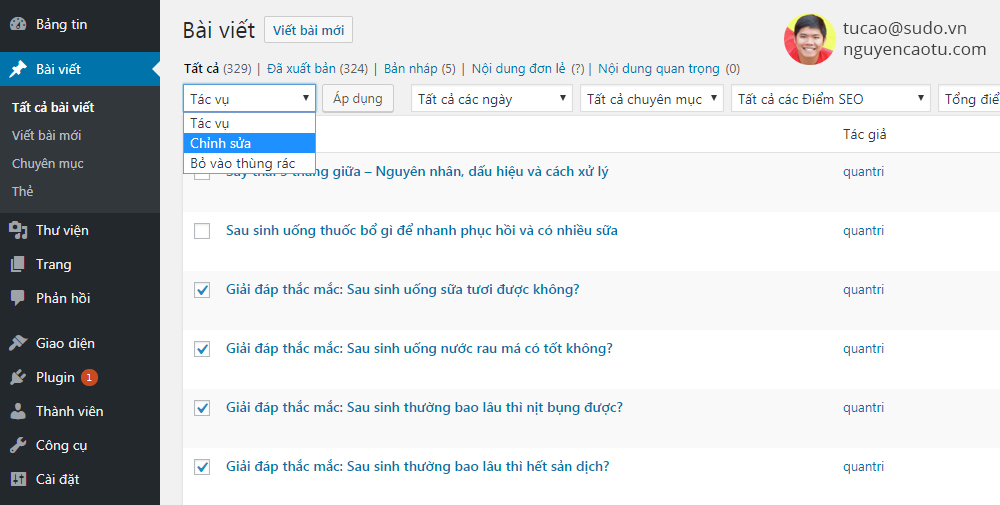The image size is (1000, 505).
Task: Click the Tác giả column header
Action: point(864,134)
